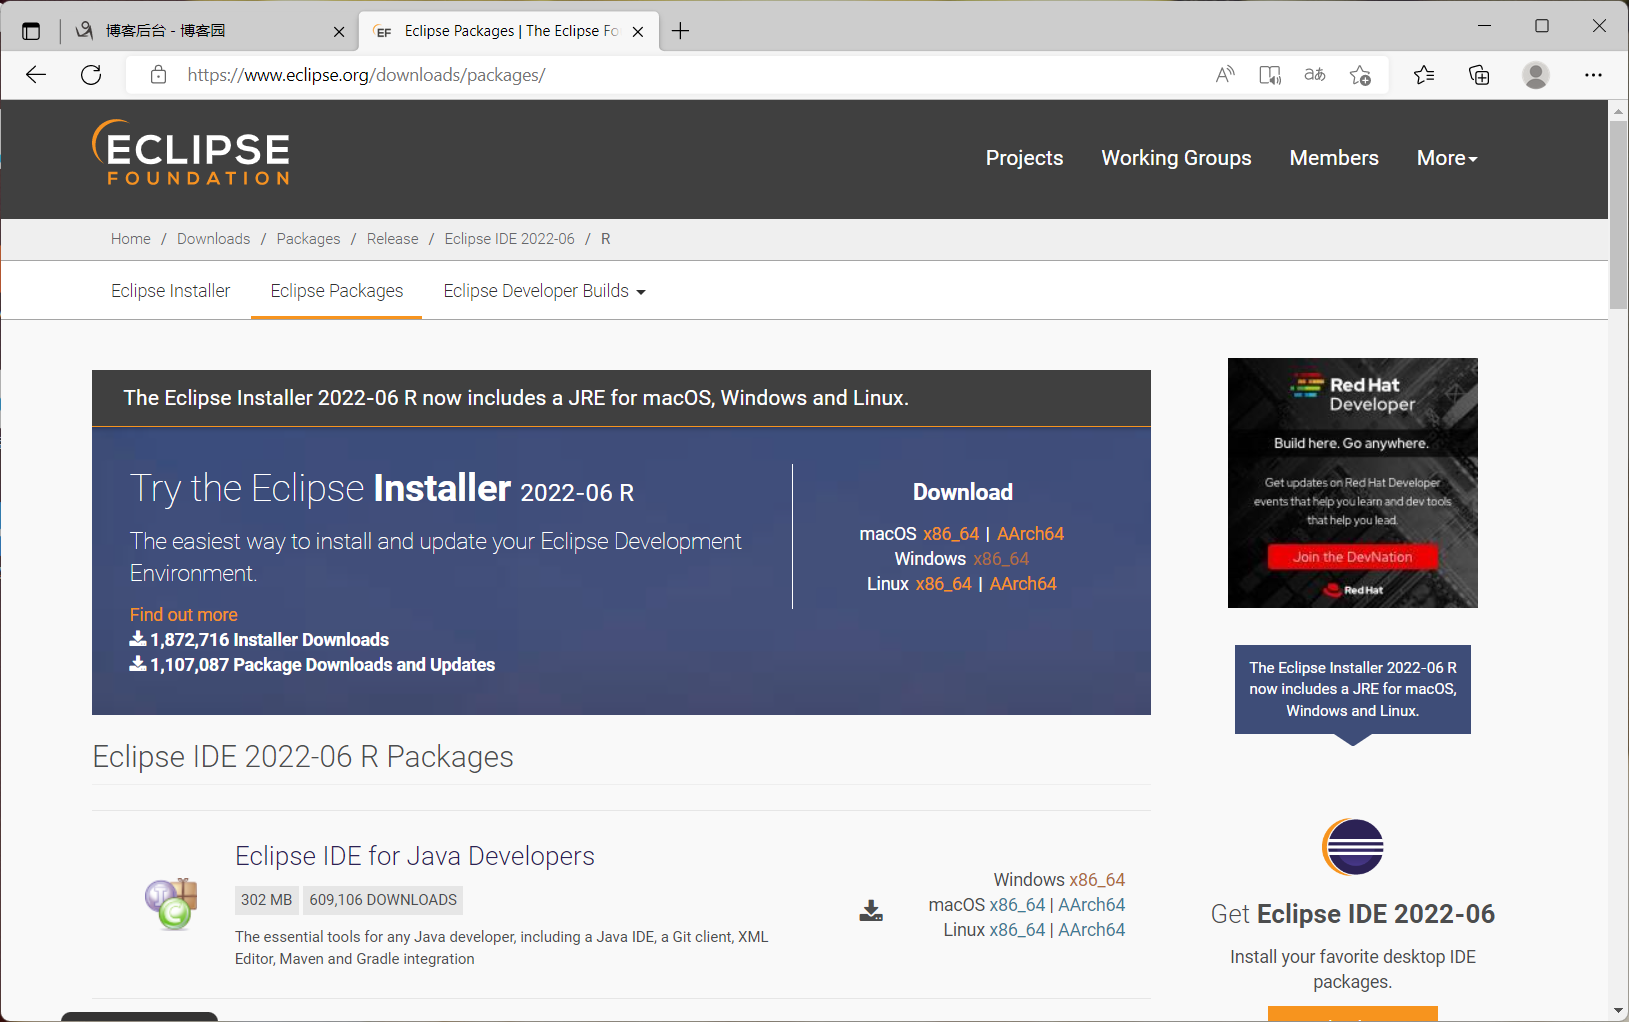Download Java Developers package for Windows x86_64
Screen dimensions: 1629x1022
coord(1097,880)
